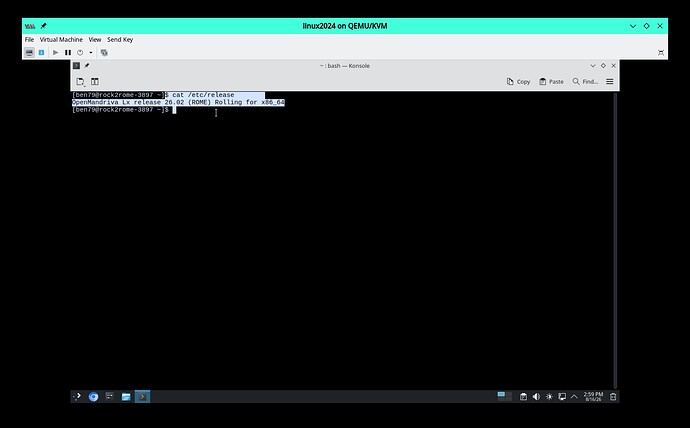The width and height of the screenshot is (690, 428).
Task: Click the Run virtual machine play button
Action: click(55, 53)
